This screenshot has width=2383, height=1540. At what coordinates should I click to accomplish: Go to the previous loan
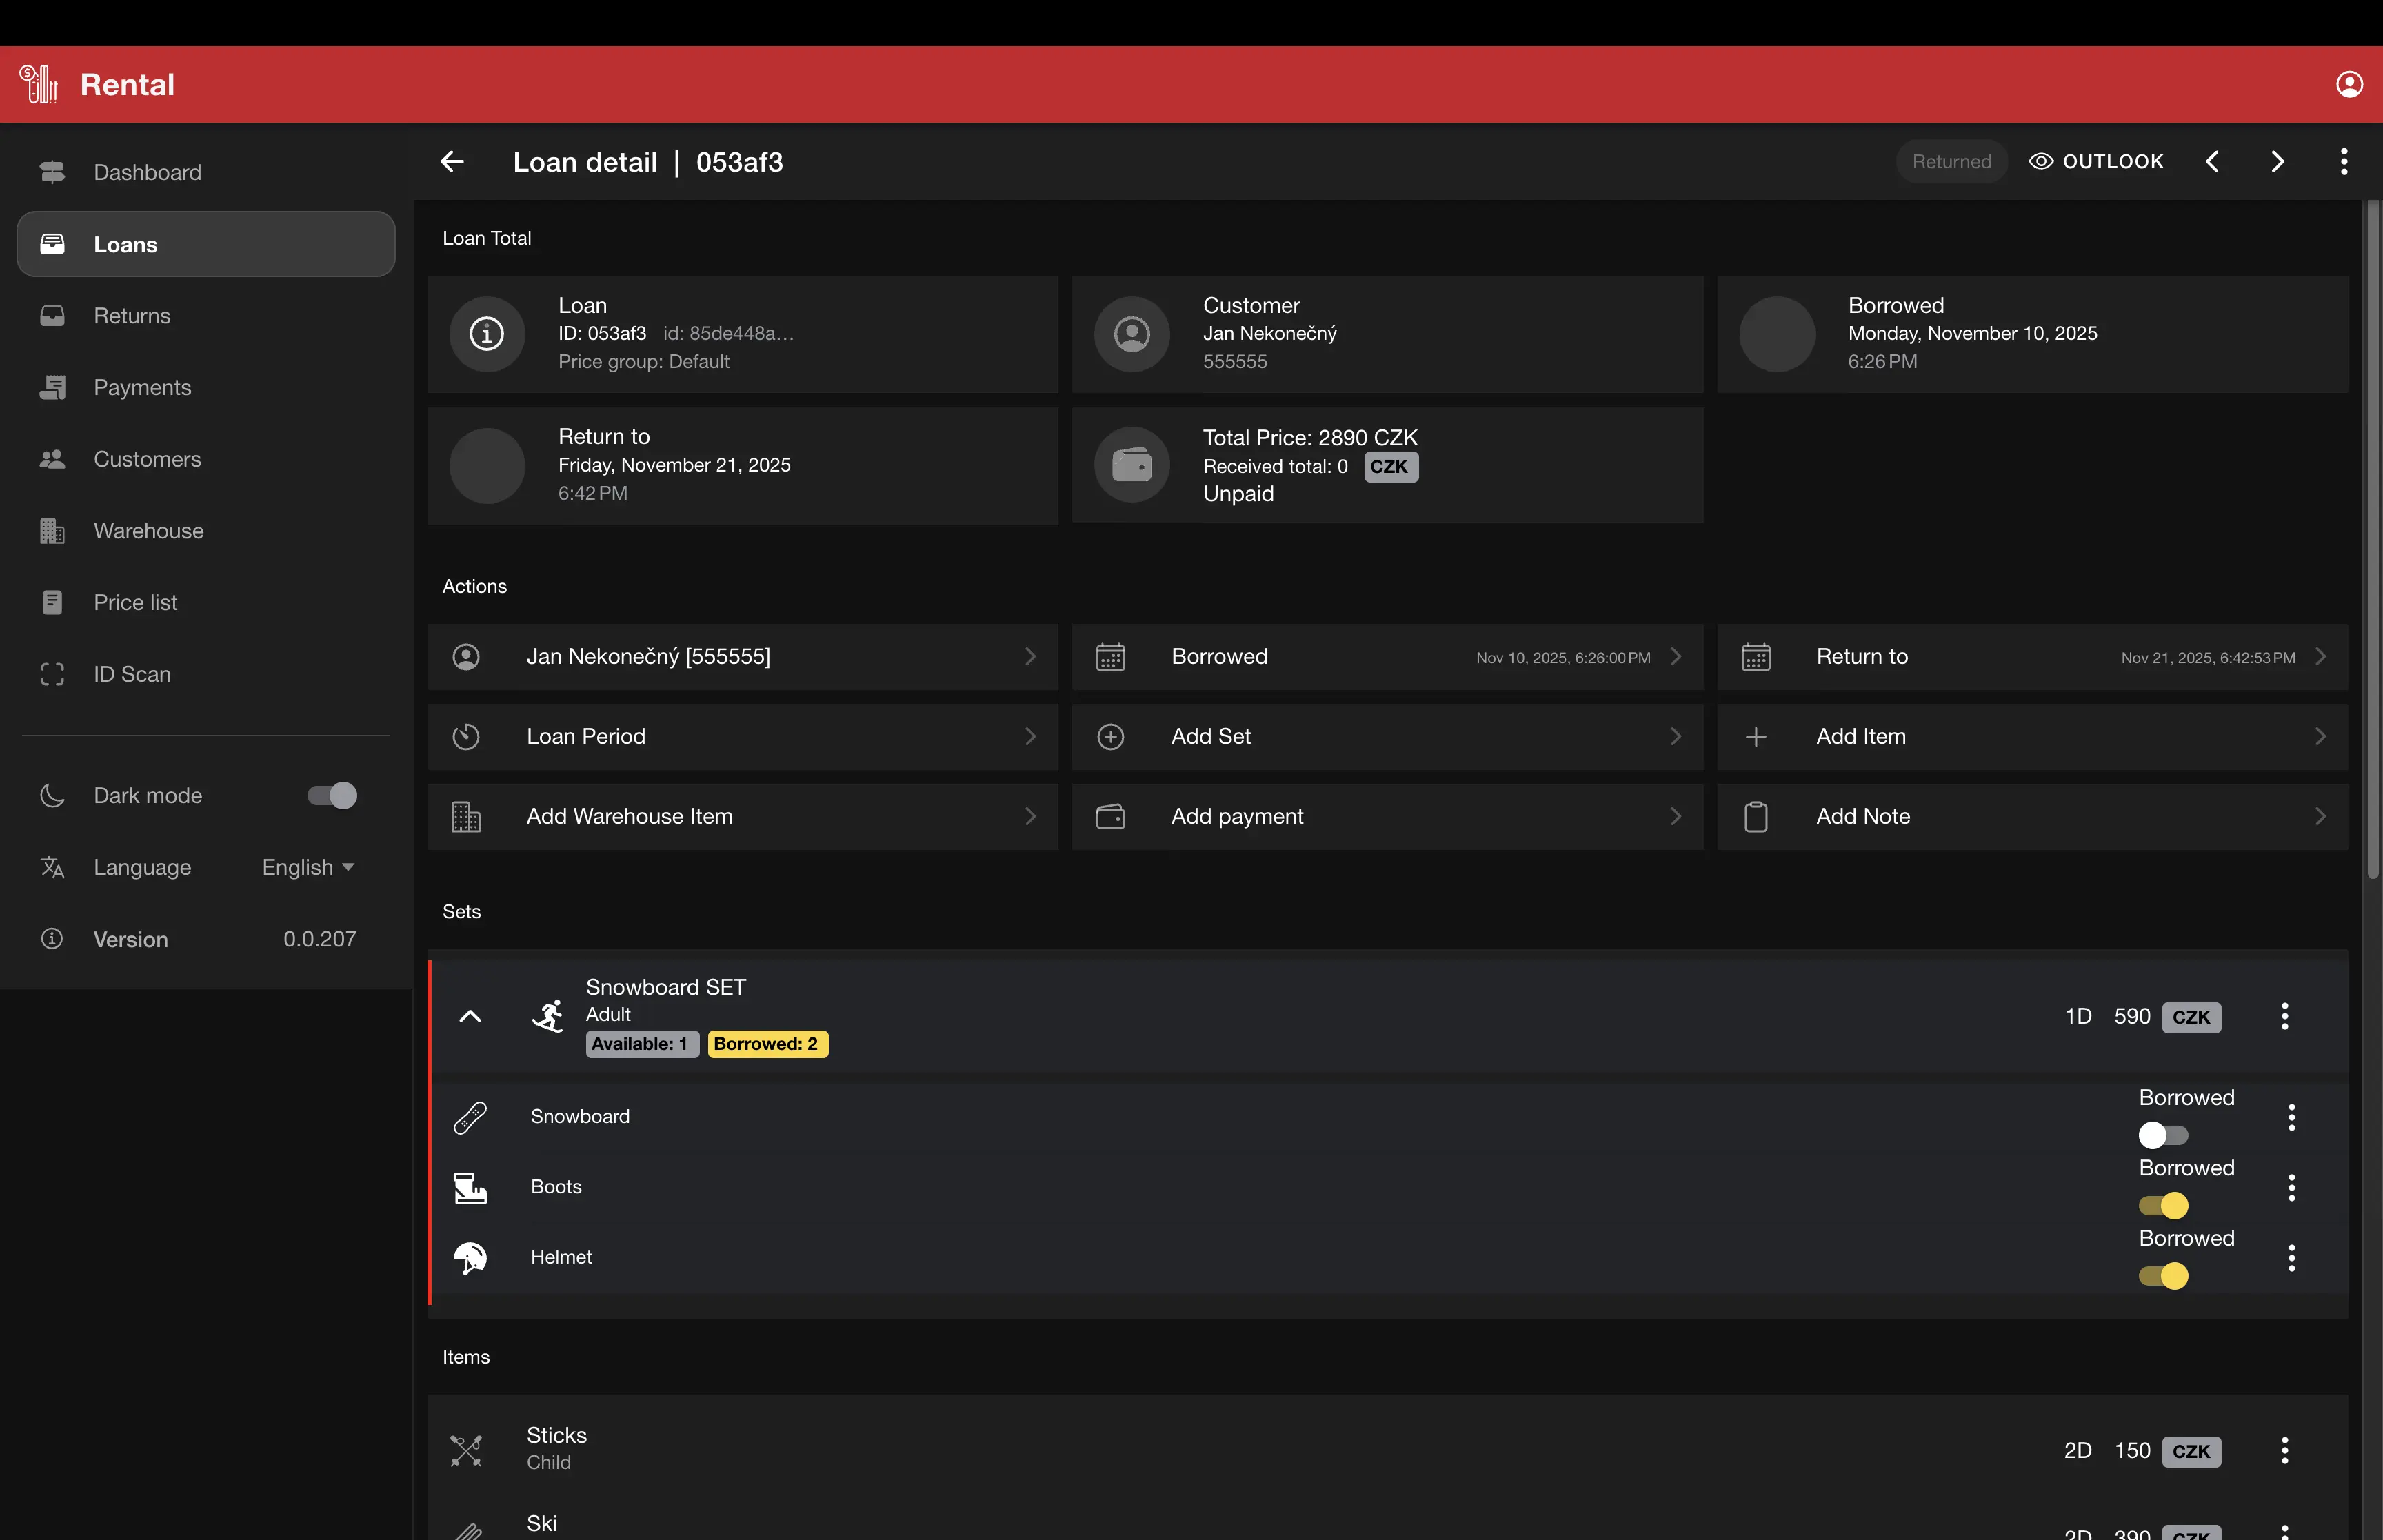[2212, 162]
